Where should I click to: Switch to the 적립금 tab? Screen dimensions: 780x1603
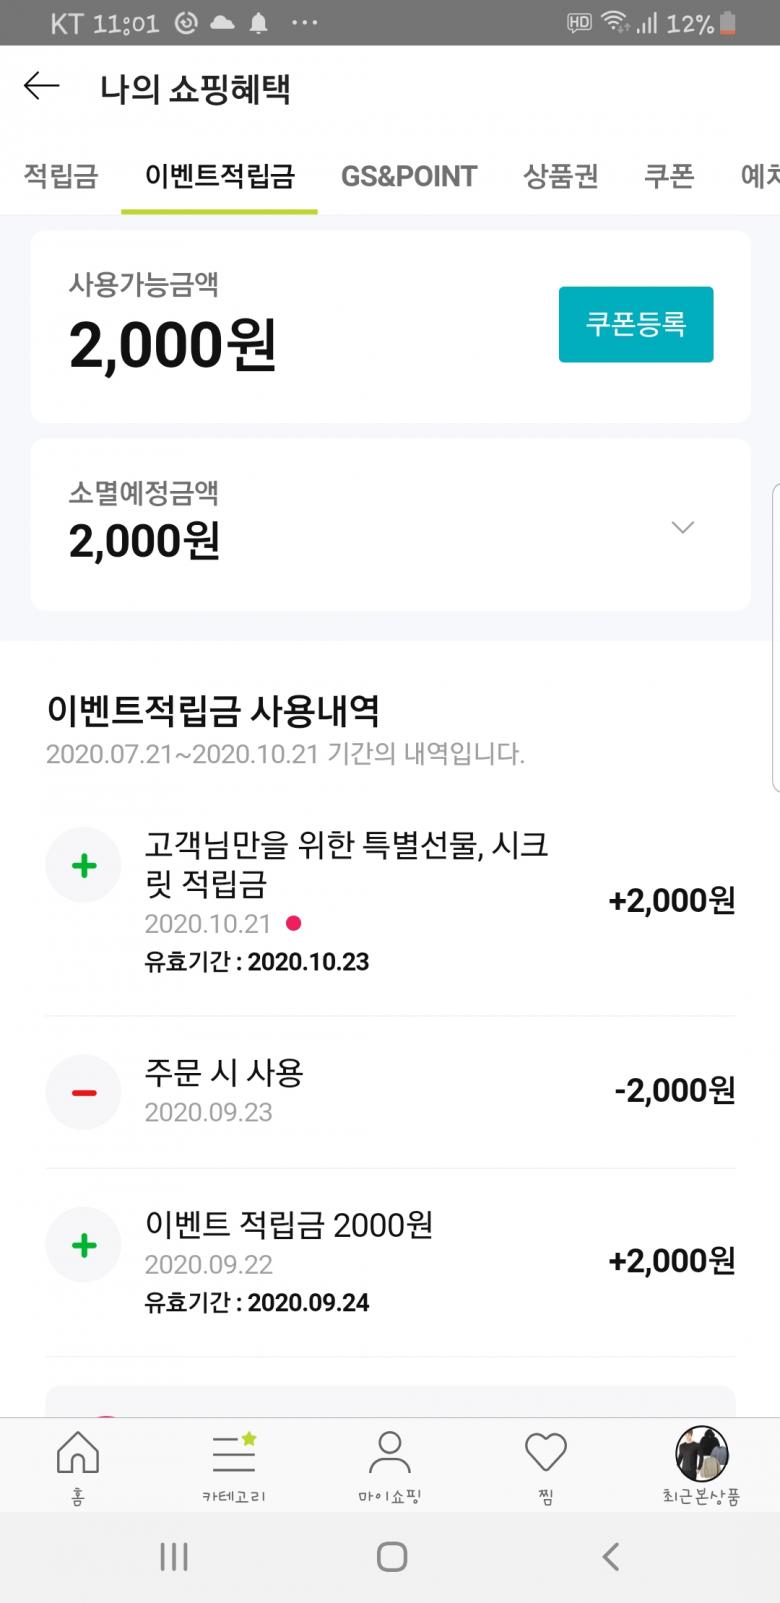tap(61, 176)
